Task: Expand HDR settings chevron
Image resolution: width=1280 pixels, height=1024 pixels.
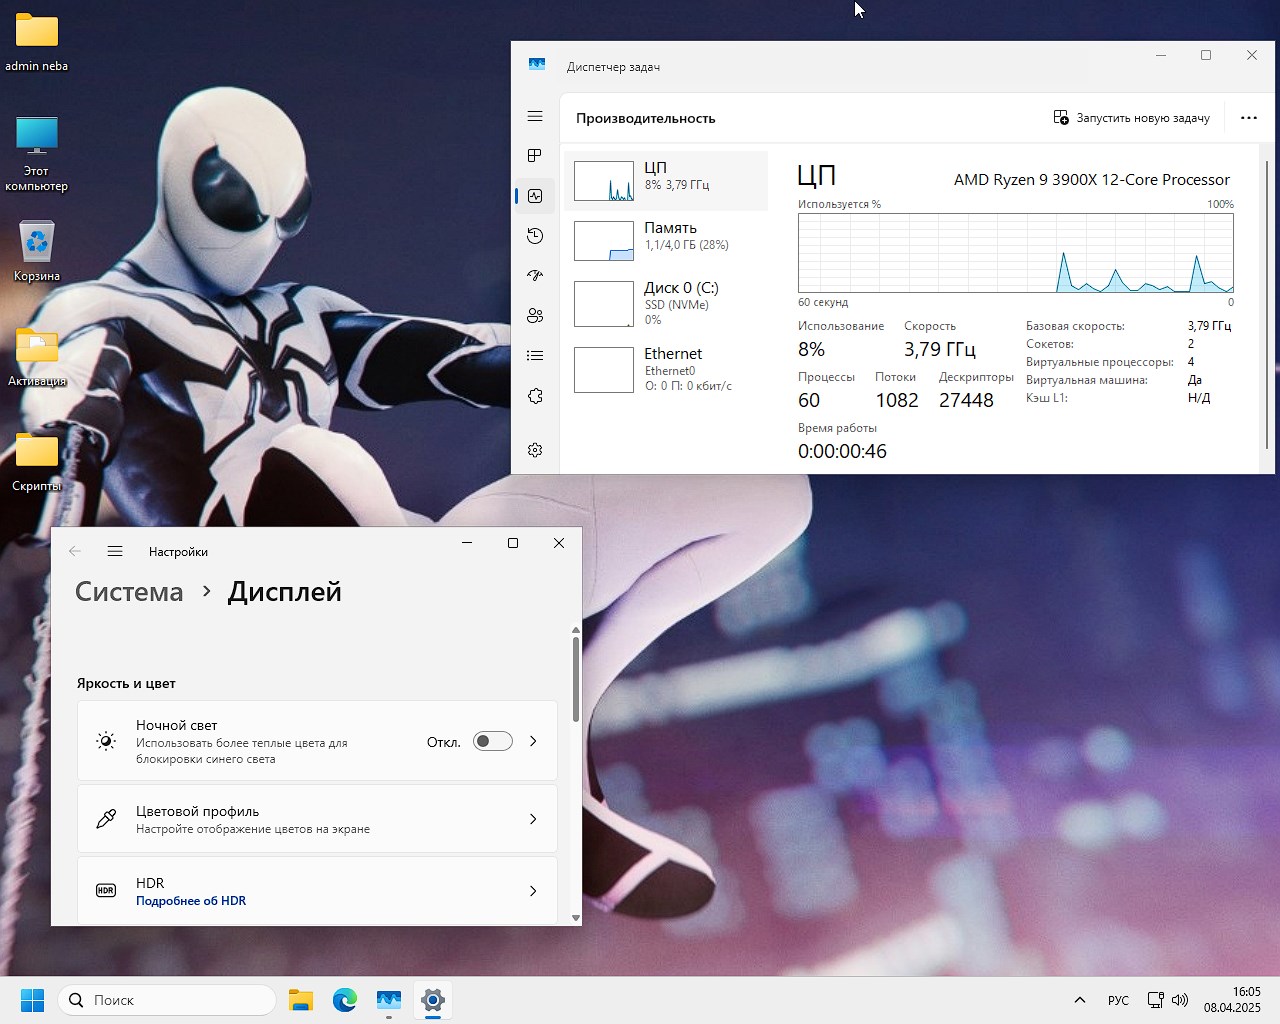Action: click(x=533, y=891)
